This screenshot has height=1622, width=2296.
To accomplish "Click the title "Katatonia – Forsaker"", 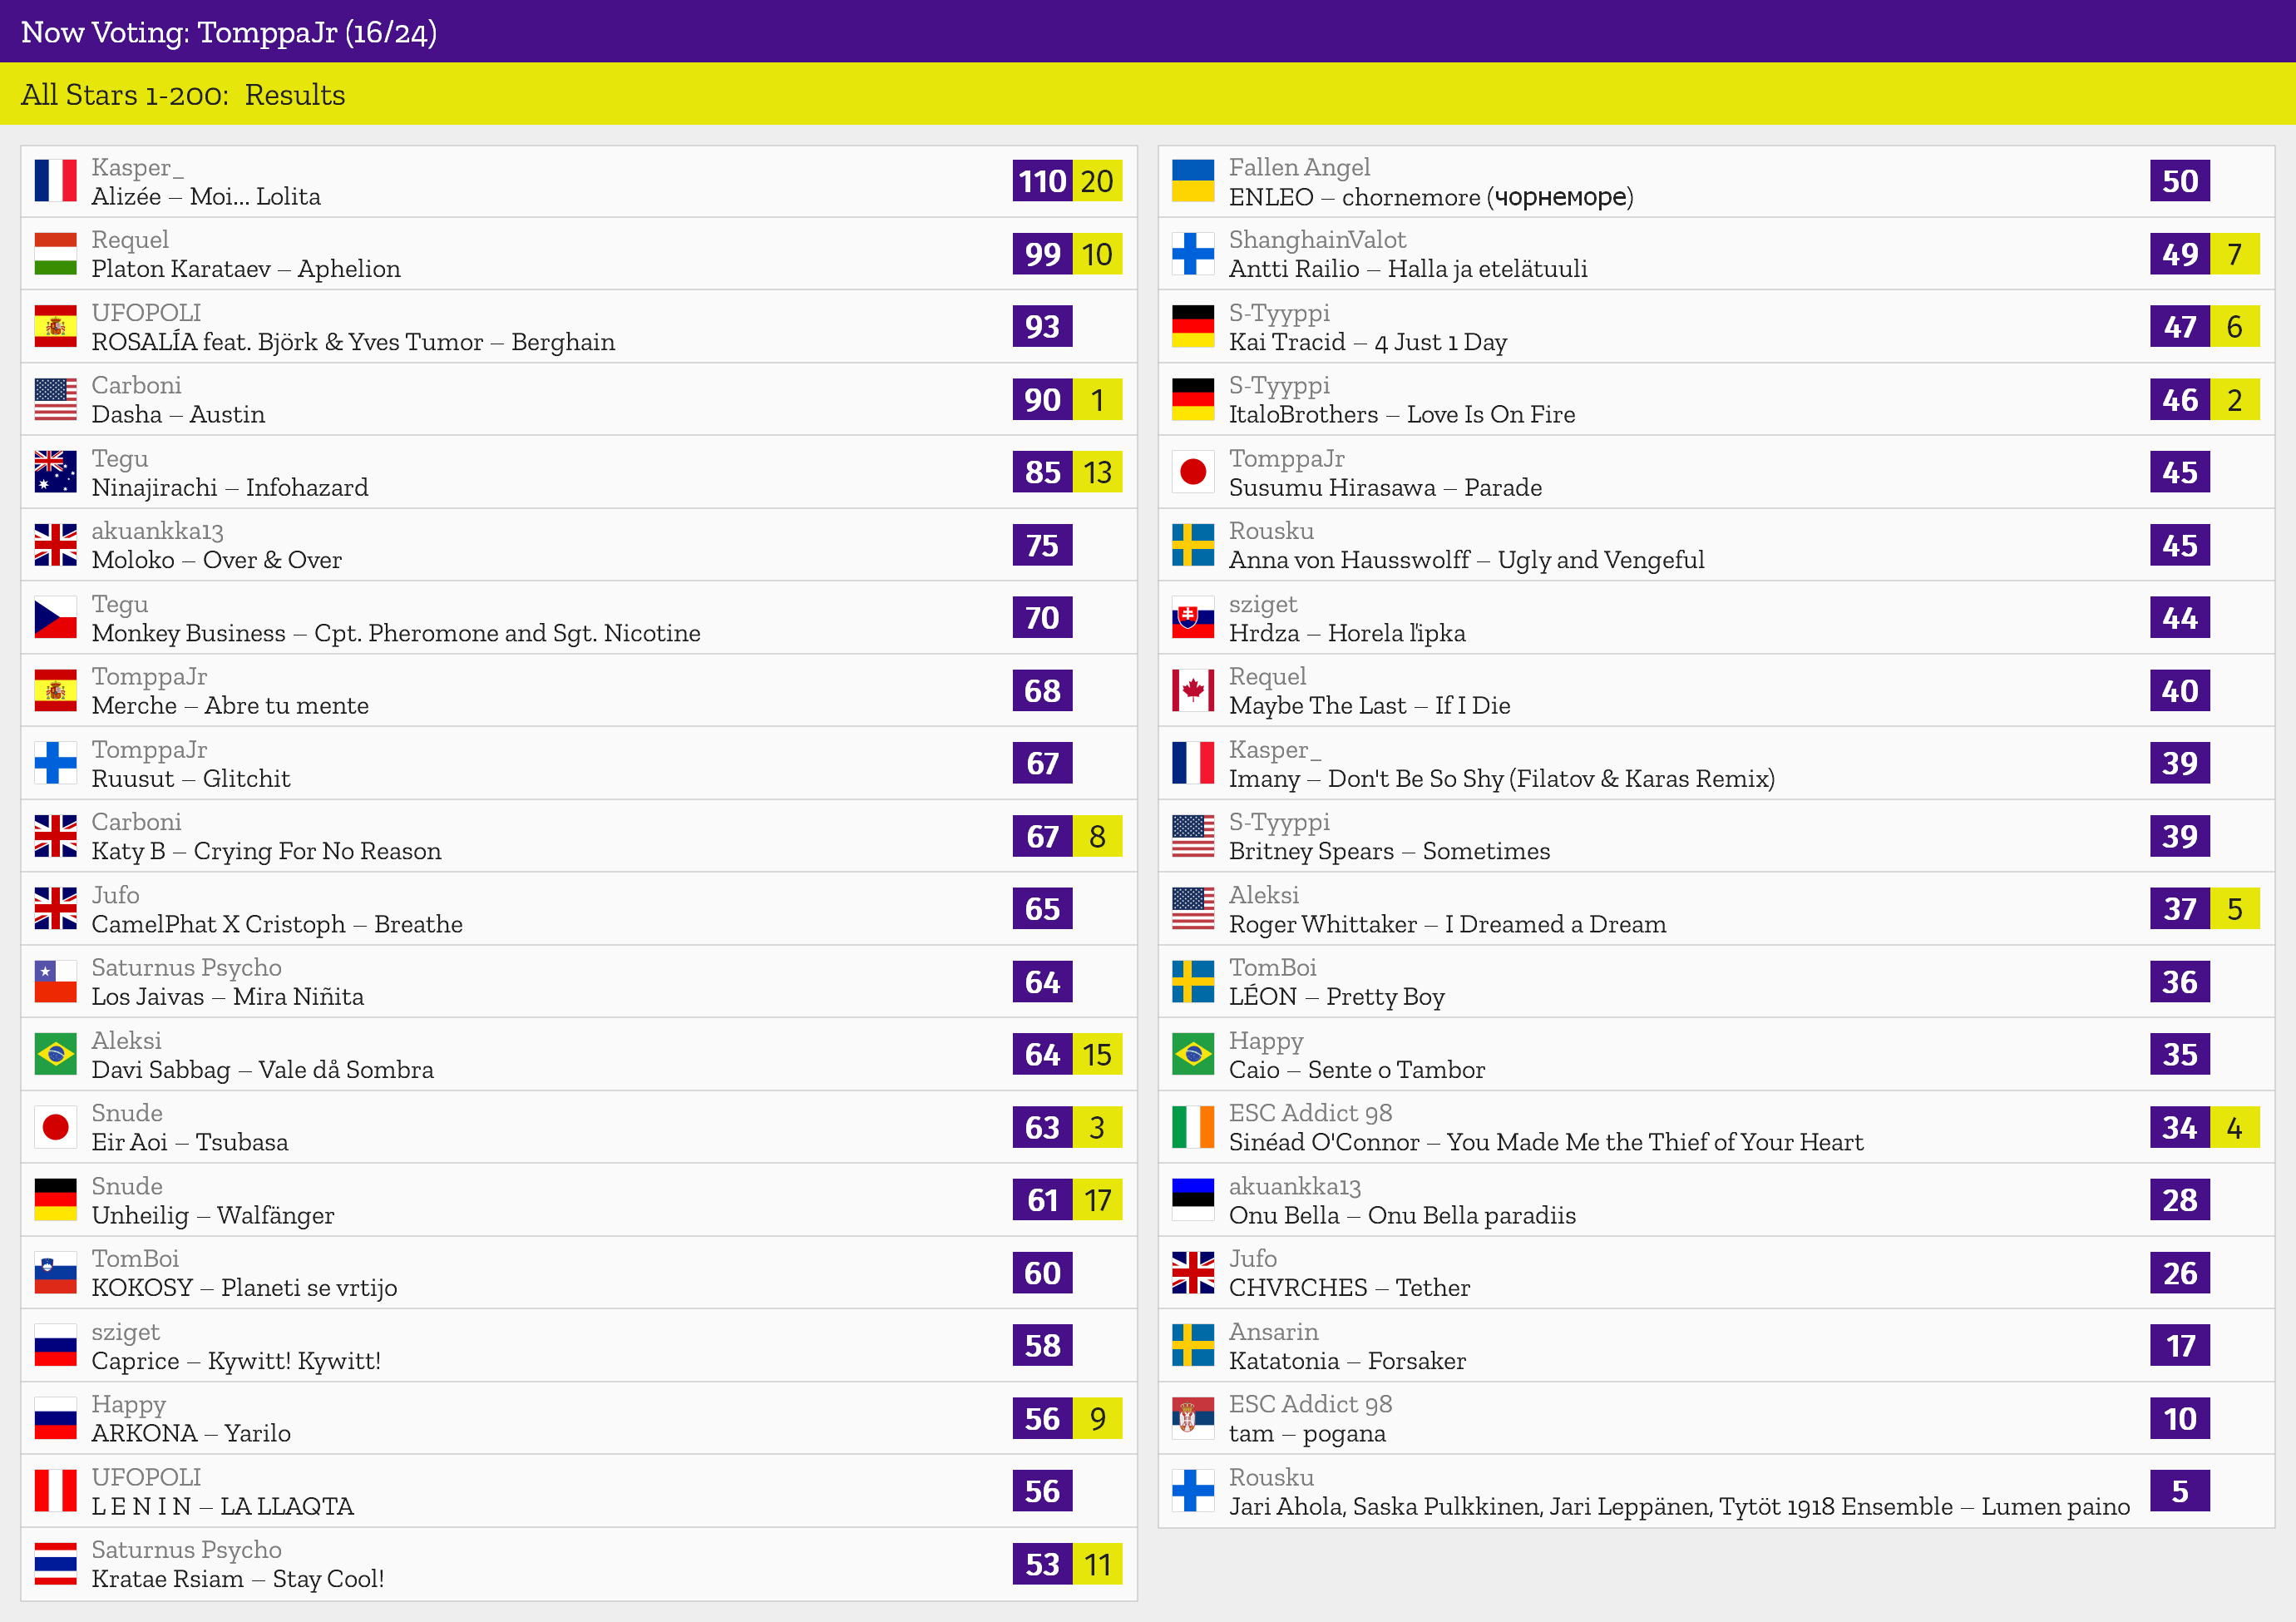I will pyautogui.click(x=1348, y=1361).
